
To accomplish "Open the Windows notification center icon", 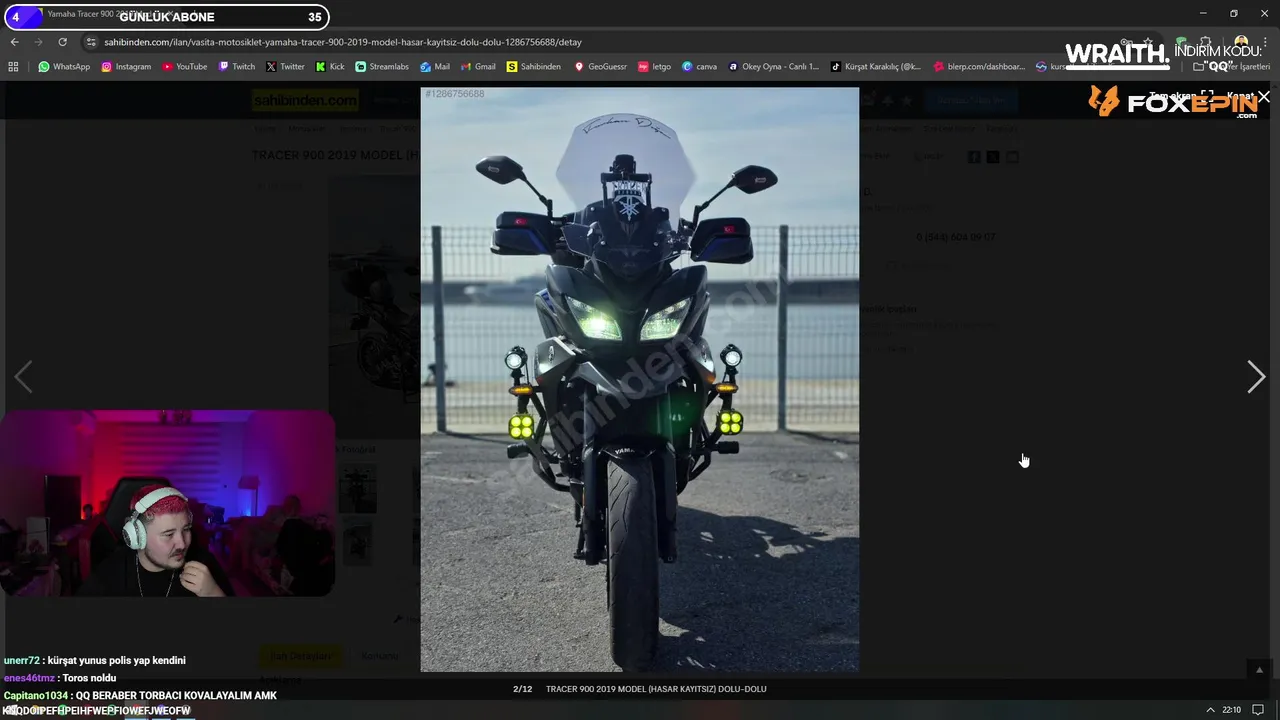I will tap(1258, 710).
